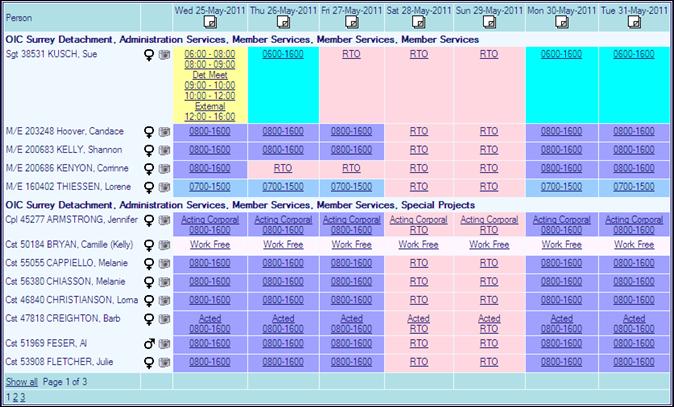Open the day icon under Sat 28-May-2011
The width and height of the screenshot is (674, 407).
tap(418, 22)
